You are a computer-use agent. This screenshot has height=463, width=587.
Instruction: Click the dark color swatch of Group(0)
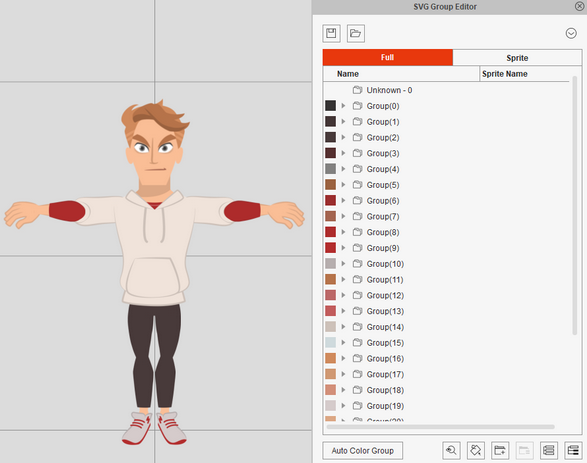(x=331, y=106)
